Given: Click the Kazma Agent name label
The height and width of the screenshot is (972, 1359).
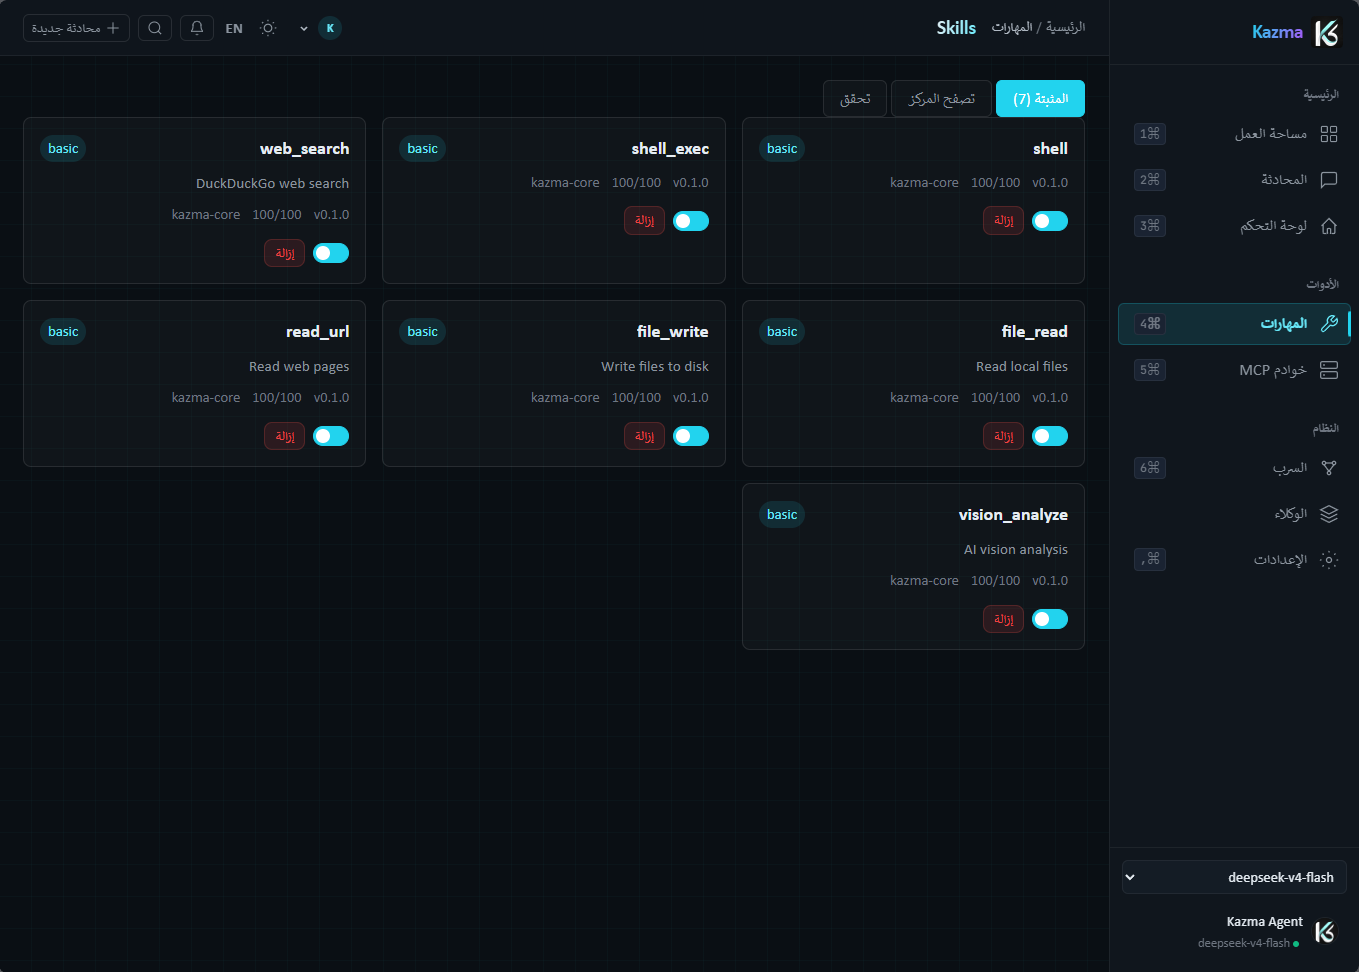Looking at the screenshot, I should (x=1265, y=922).
